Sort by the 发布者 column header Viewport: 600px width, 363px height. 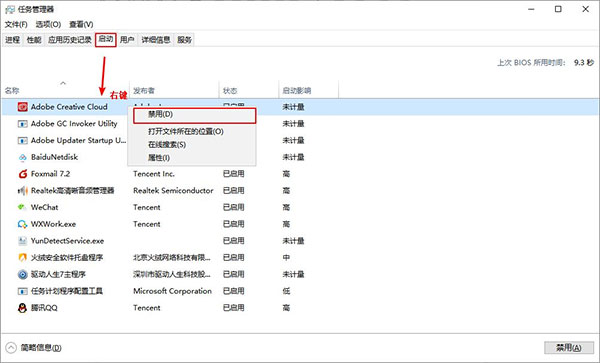point(174,91)
